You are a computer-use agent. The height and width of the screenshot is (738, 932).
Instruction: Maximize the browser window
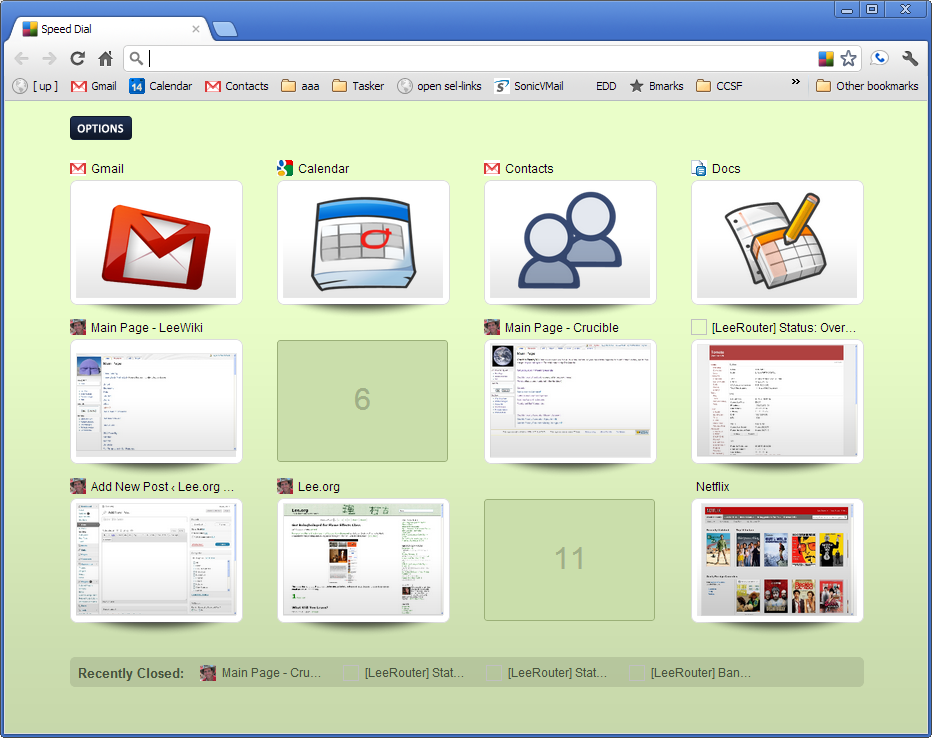pos(872,10)
